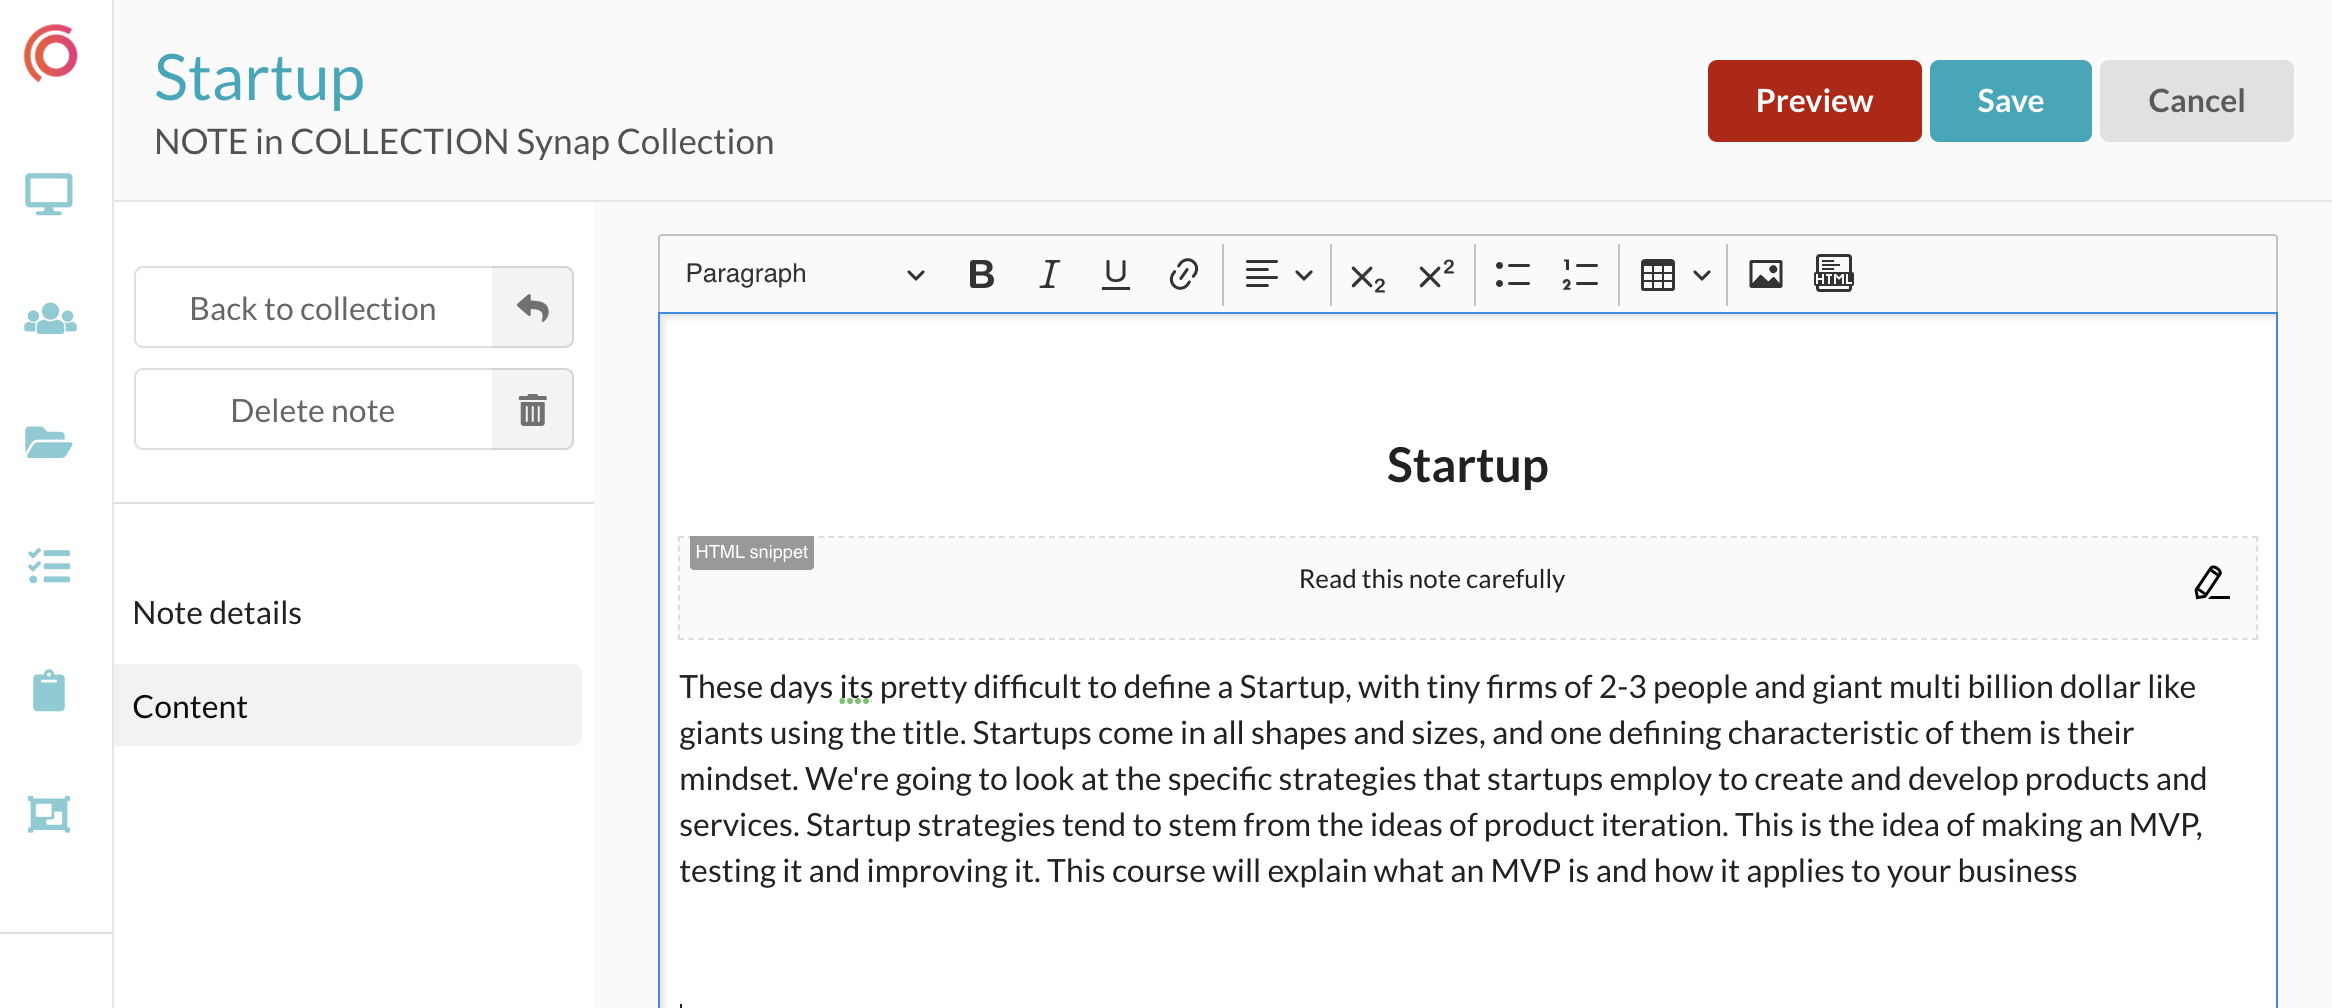This screenshot has height=1008, width=2332.
Task: Click the Preview button
Action: pyautogui.click(x=1814, y=101)
